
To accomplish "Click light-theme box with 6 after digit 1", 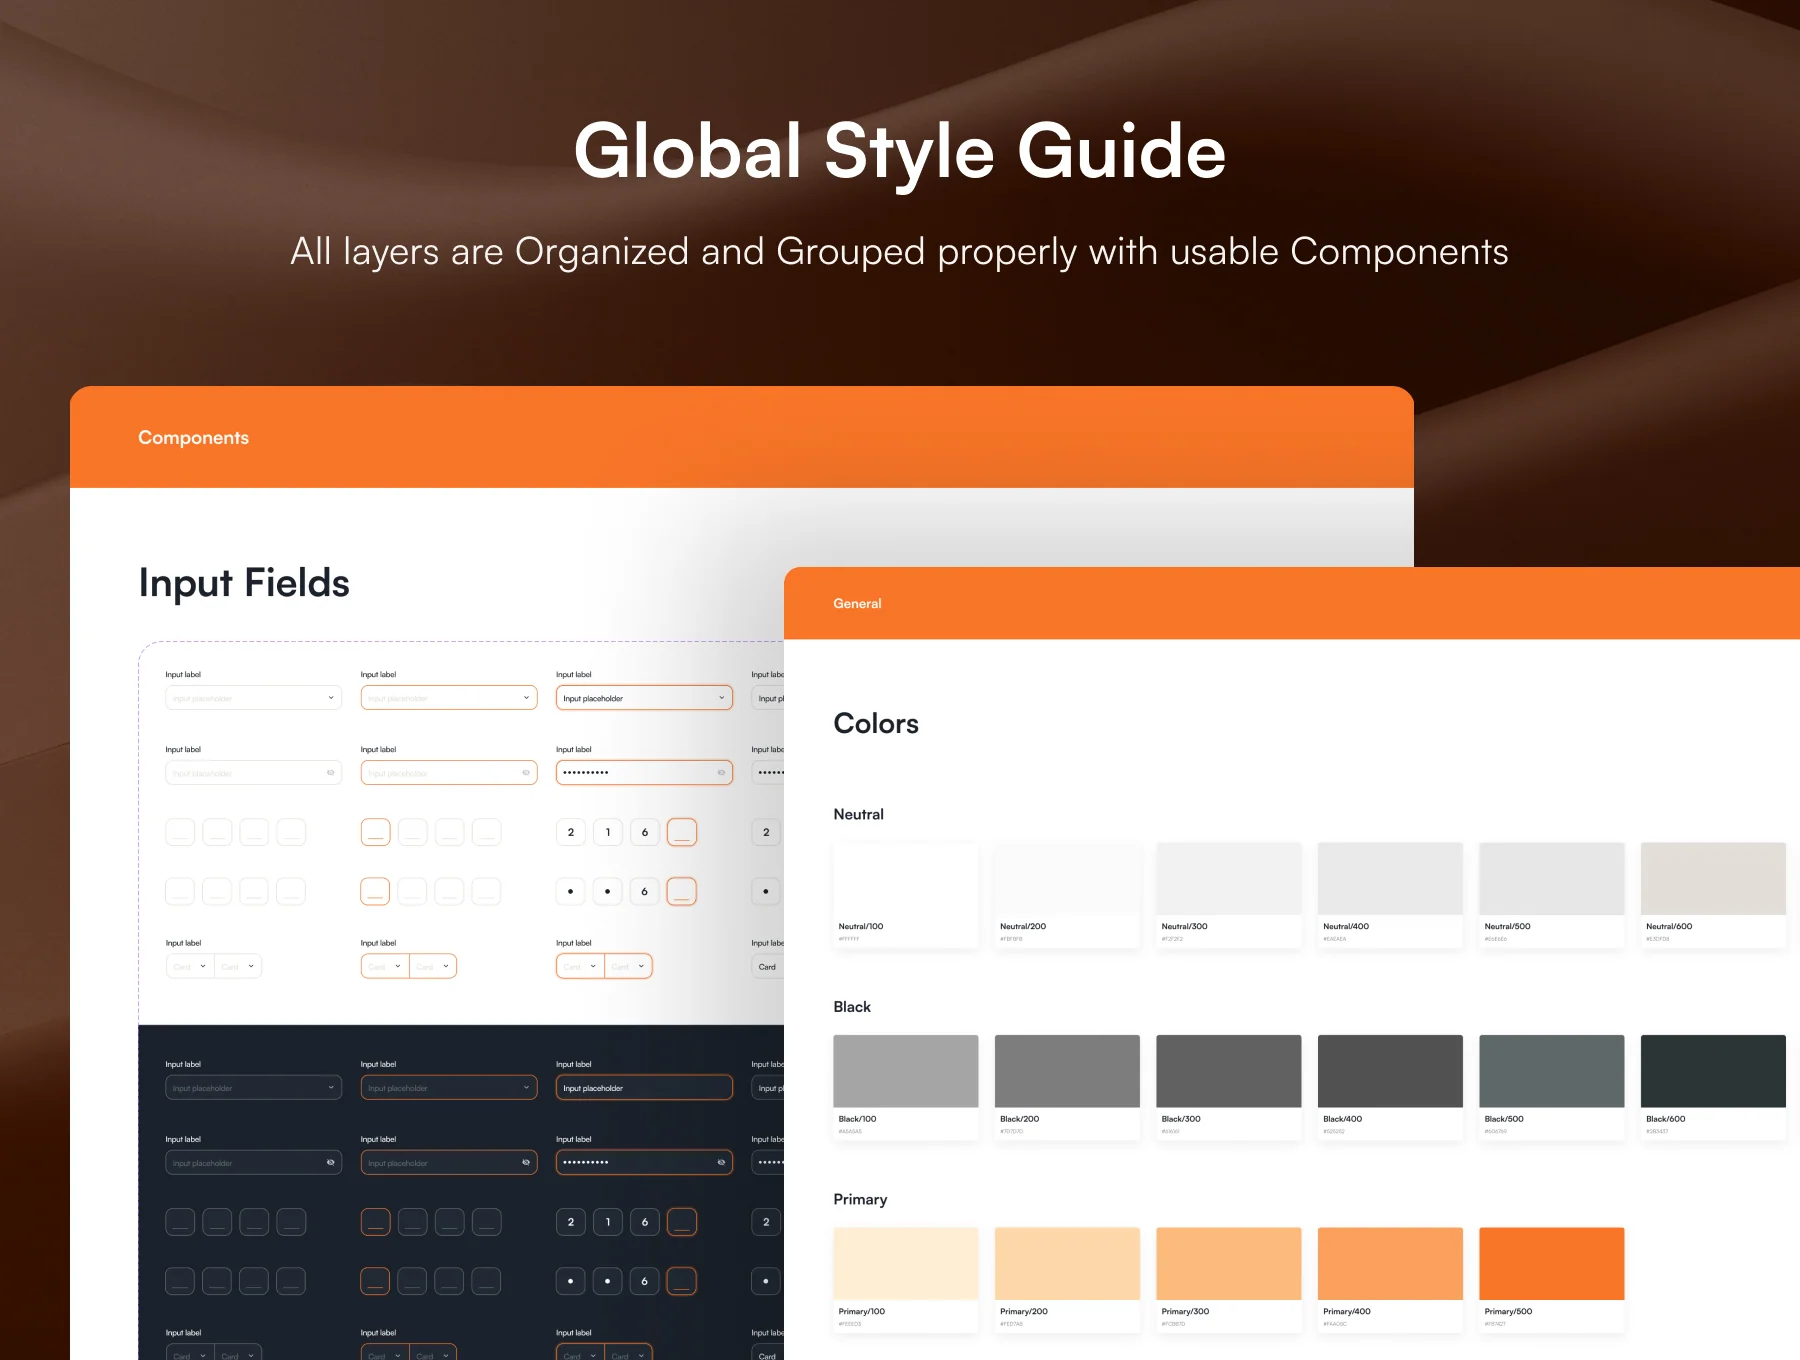I will [645, 832].
